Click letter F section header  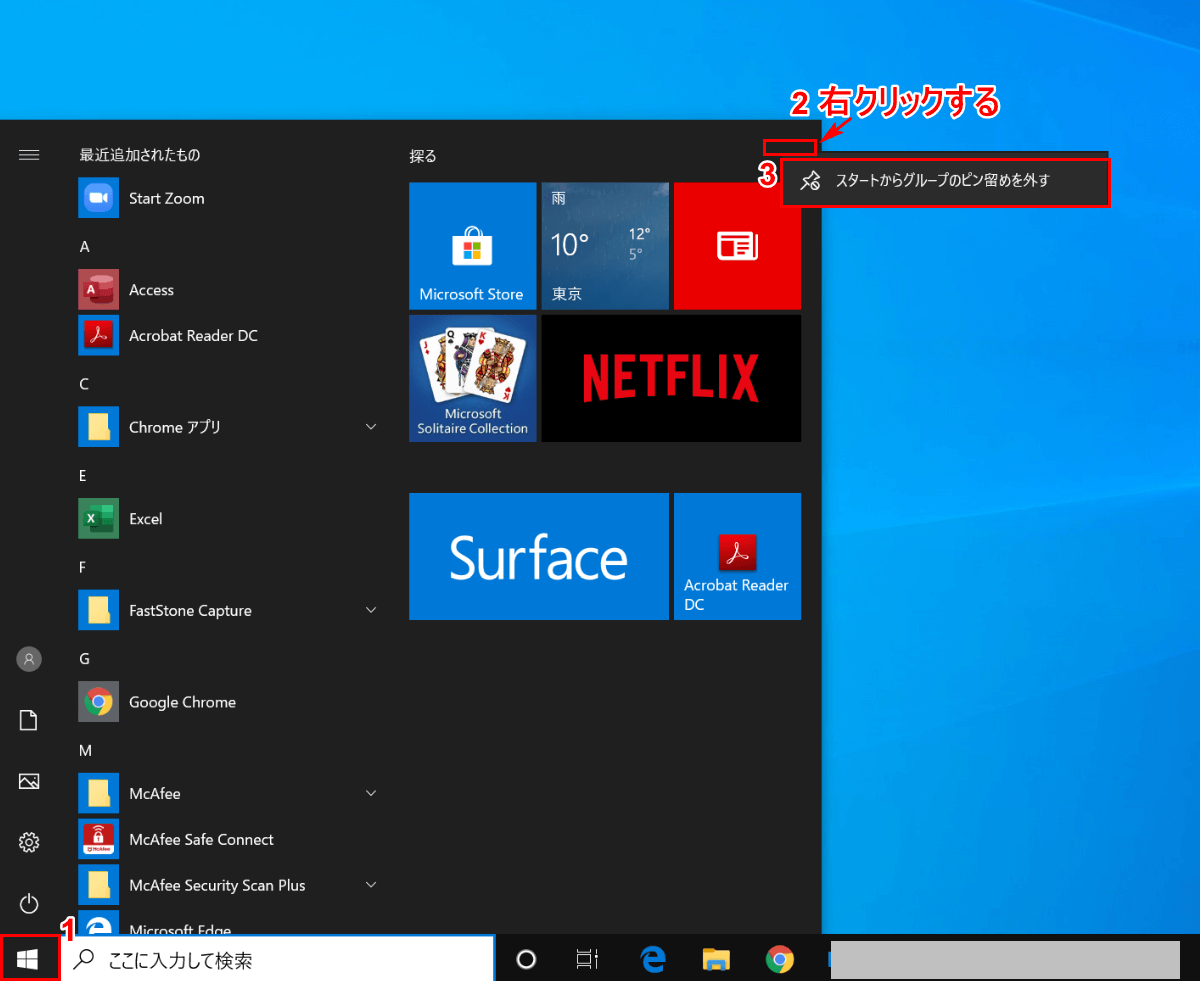click(x=84, y=566)
